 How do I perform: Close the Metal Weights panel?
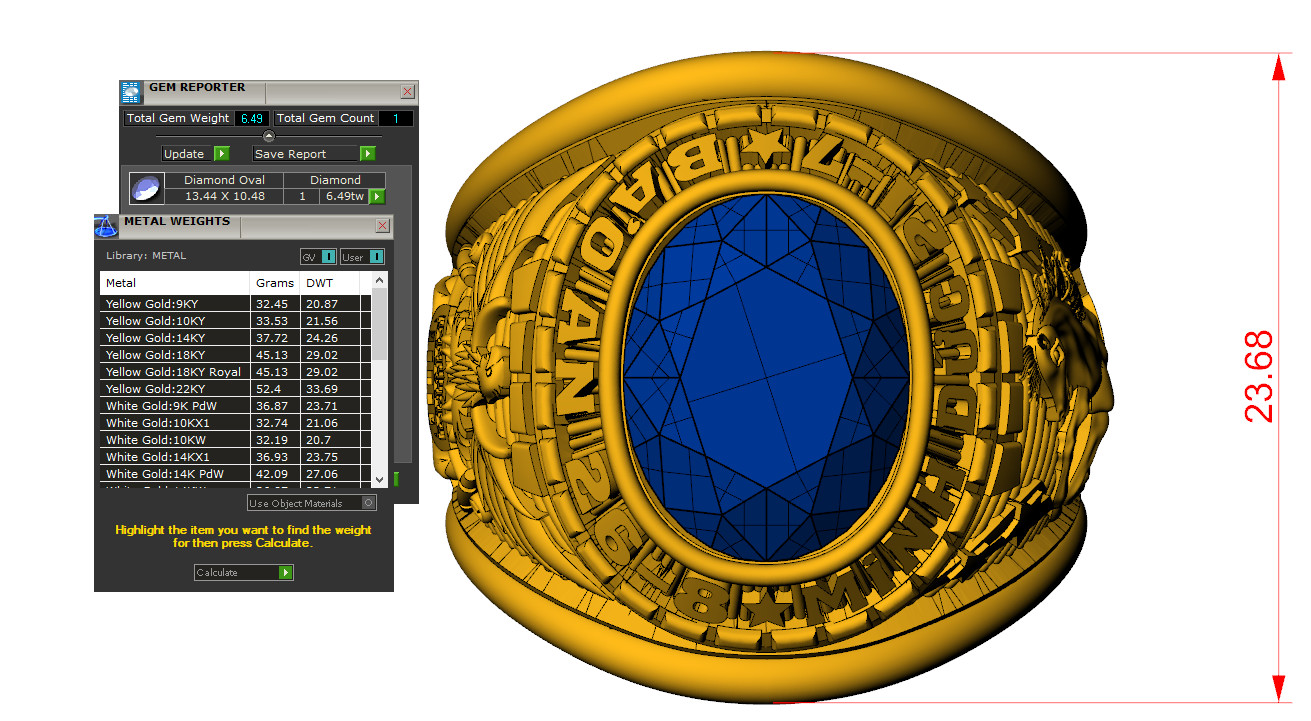pos(382,226)
